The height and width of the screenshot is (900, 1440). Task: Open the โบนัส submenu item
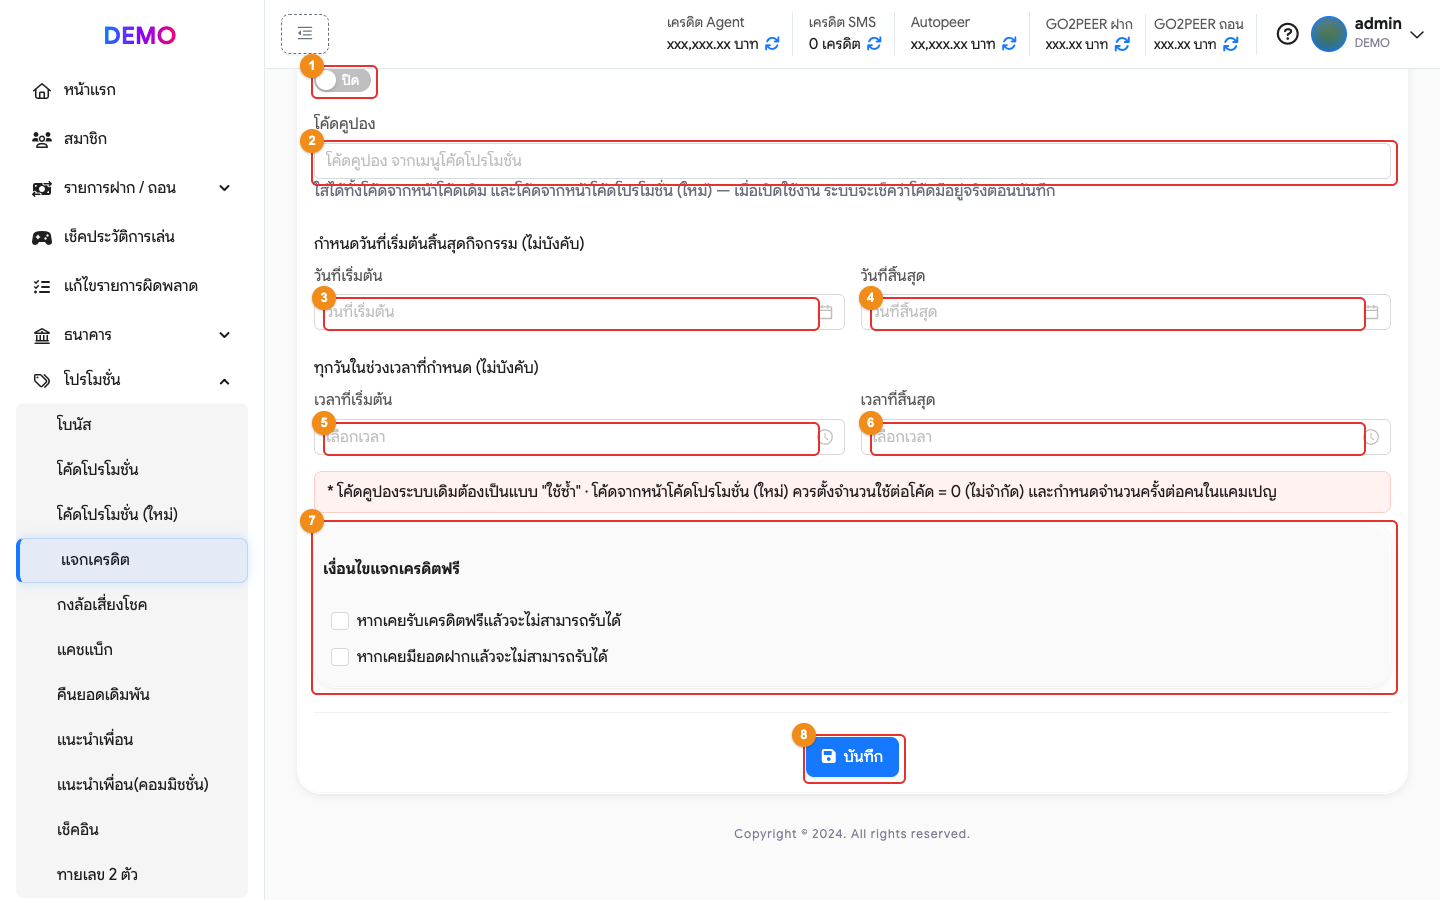coord(132,425)
